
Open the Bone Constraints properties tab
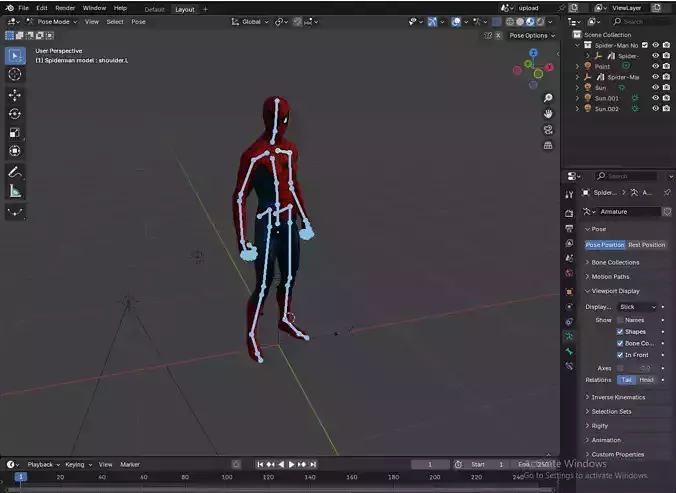[x=569, y=366]
